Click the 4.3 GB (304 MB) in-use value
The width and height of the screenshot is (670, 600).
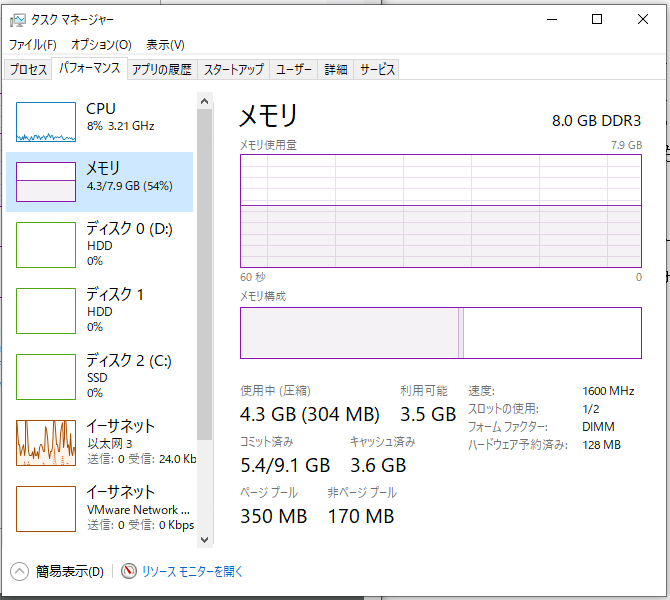309,414
